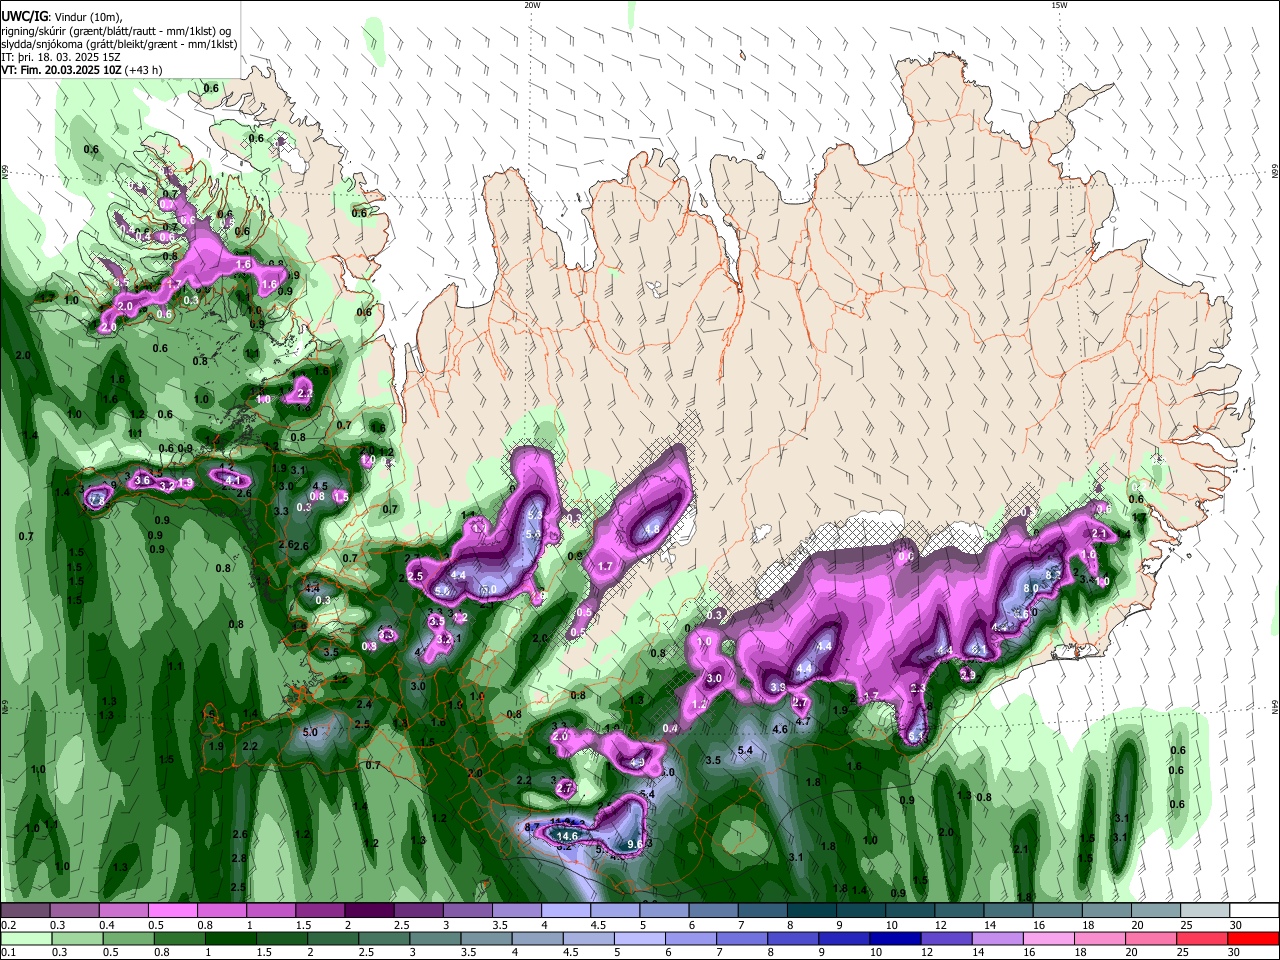Click the '3.9' value on the south coast
The image size is (1280, 960).
click(x=778, y=687)
